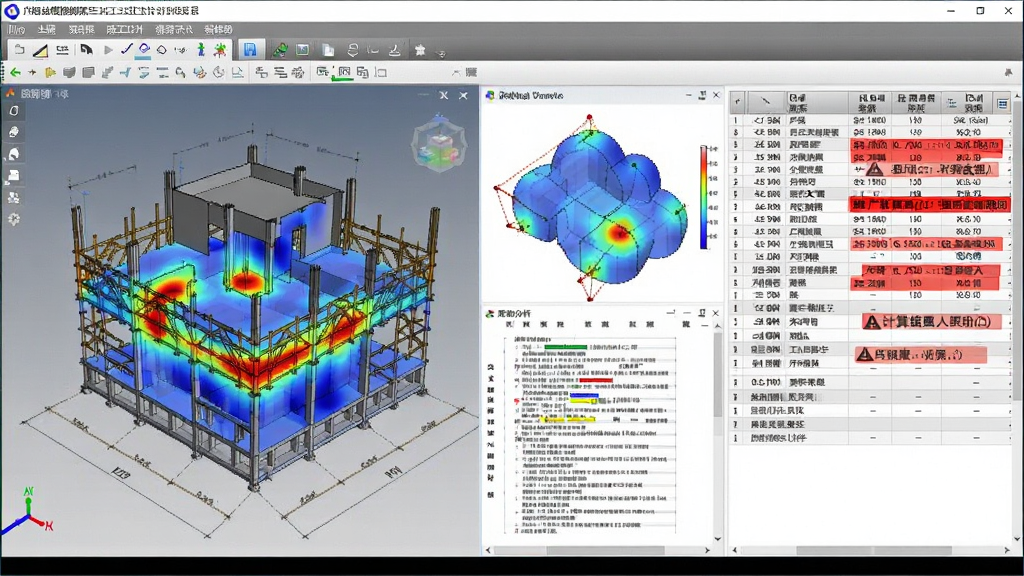Expand the small arrow beside the star icon

tap(441, 53)
